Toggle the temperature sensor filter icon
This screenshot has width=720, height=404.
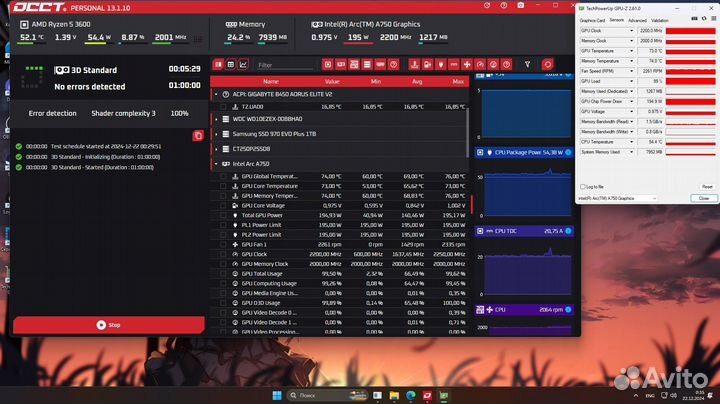pyautogui.click(x=414, y=65)
